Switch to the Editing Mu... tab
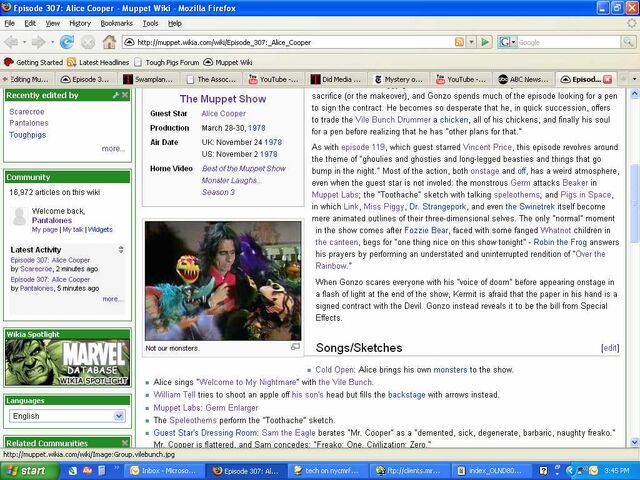Viewport: 640px width, 480px height. coord(27,79)
